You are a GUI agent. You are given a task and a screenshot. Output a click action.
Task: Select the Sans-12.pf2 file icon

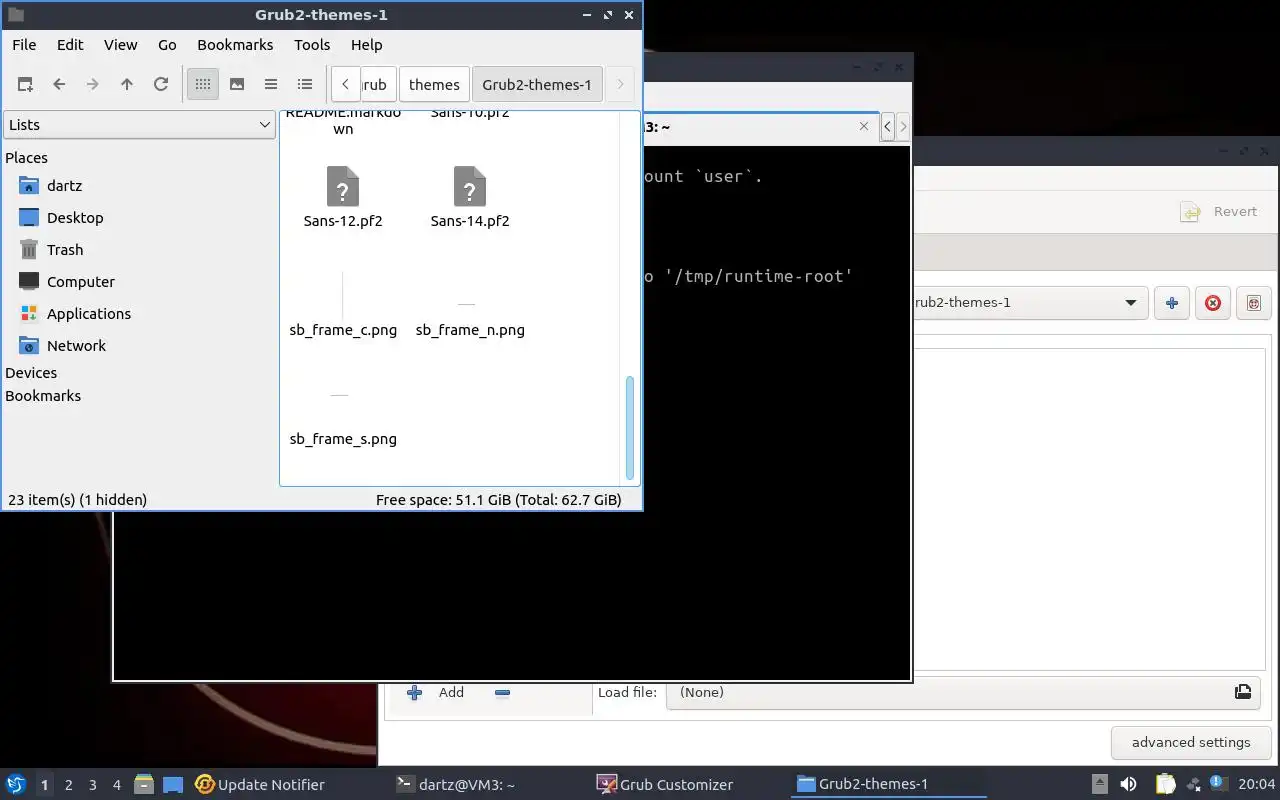point(343,187)
